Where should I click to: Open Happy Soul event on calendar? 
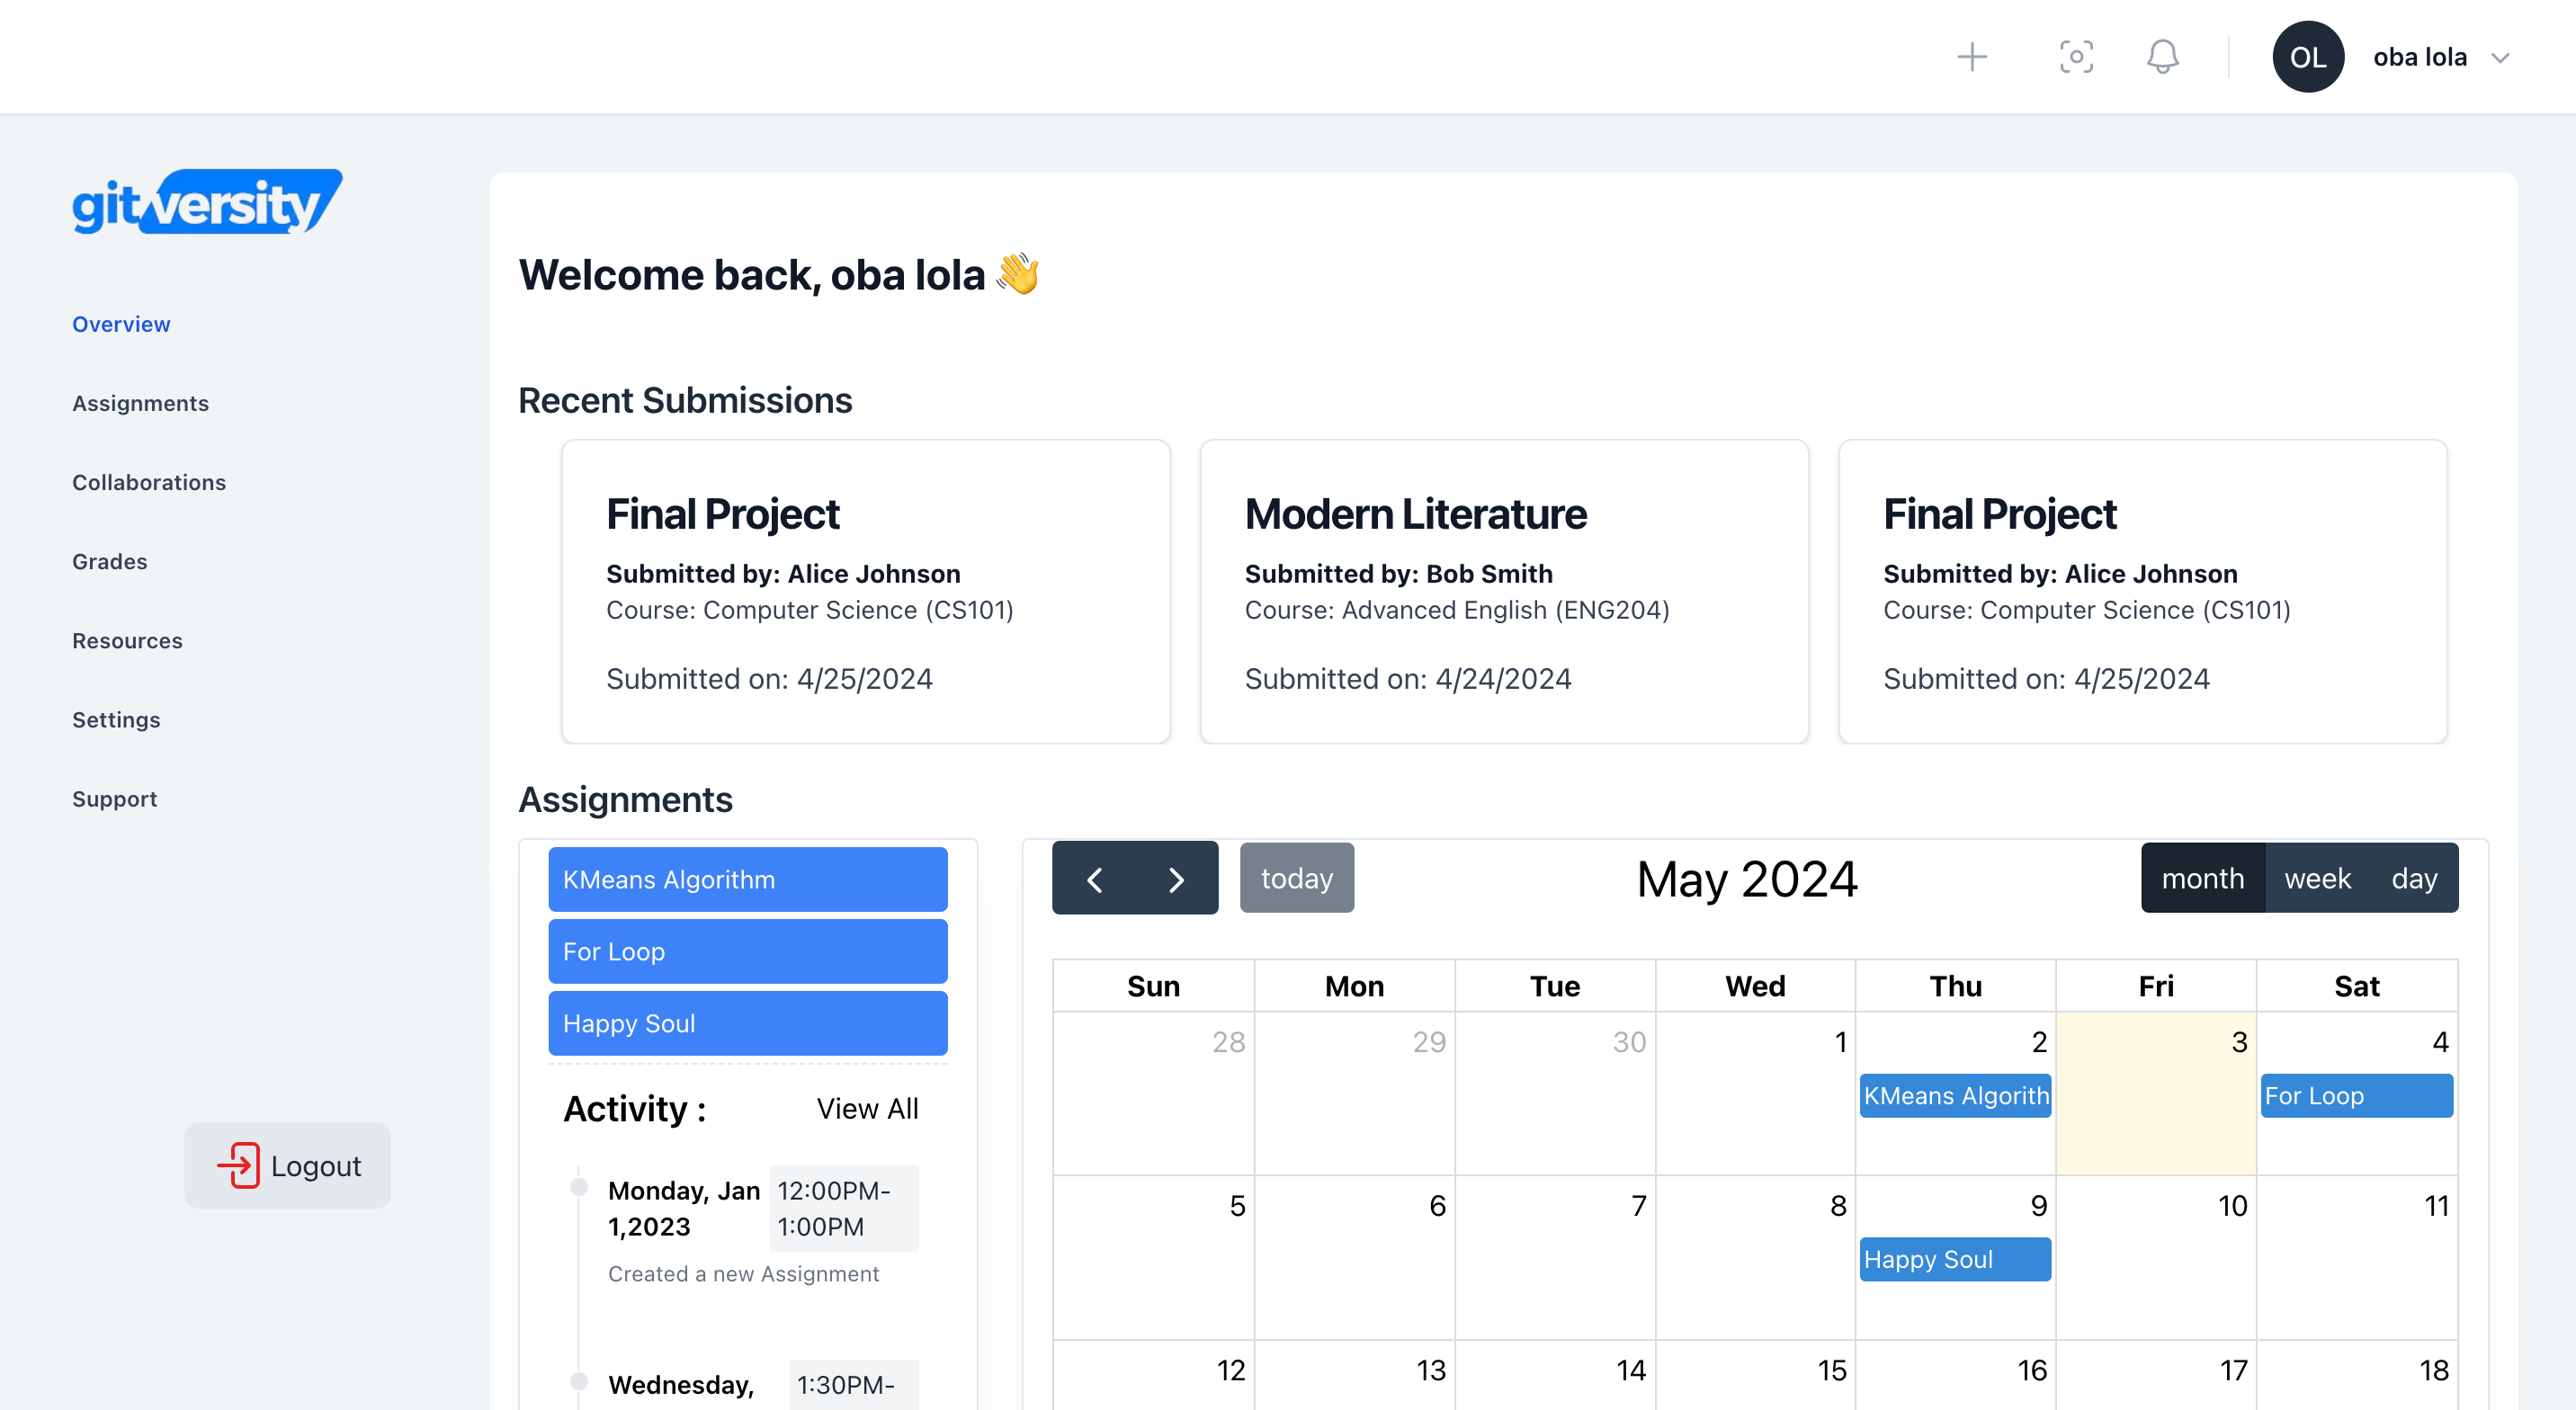(x=1954, y=1259)
